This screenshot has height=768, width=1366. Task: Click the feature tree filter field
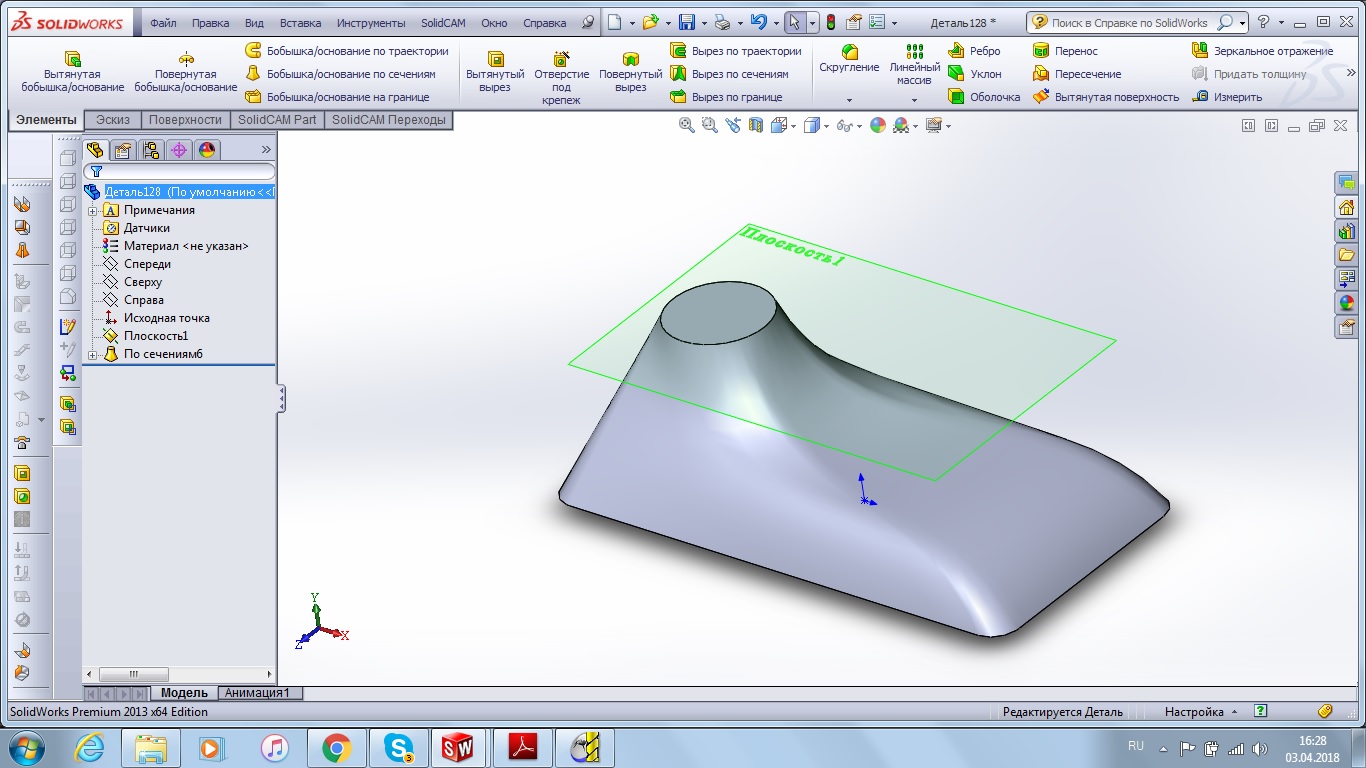coord(180,171)
